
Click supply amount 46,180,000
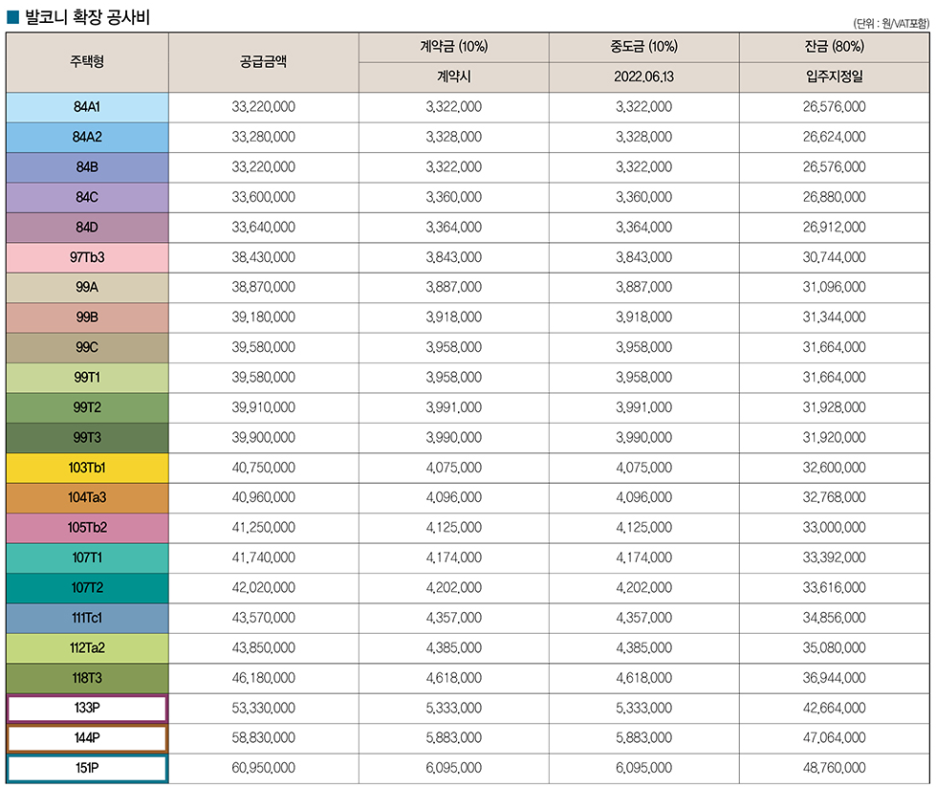[x=263, y=678]
